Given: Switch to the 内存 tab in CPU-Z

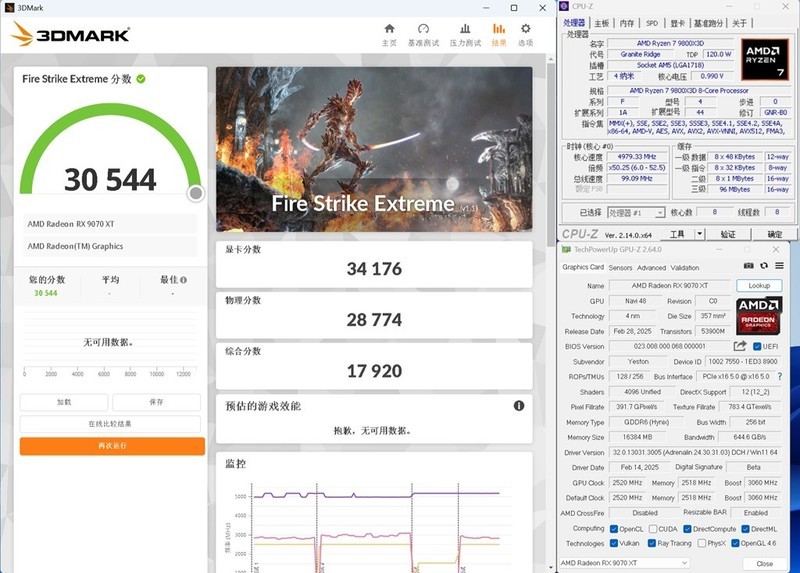Looking at the screenshot, I should pos(627,23).
